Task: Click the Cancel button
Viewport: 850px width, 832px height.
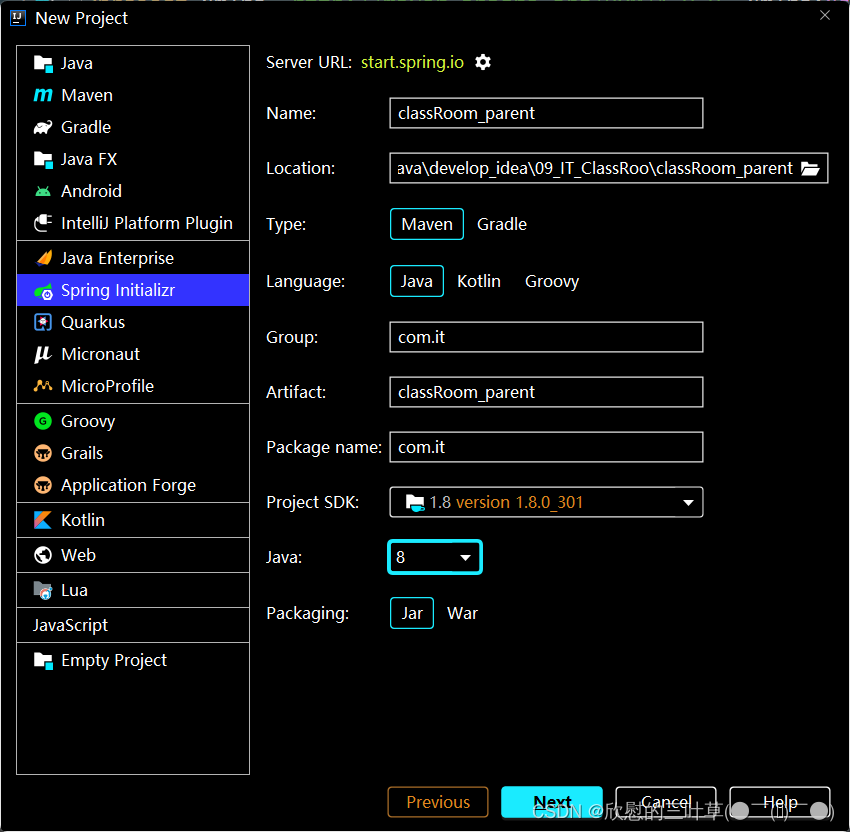Action: pyautogui.click(x=666, y=802)
